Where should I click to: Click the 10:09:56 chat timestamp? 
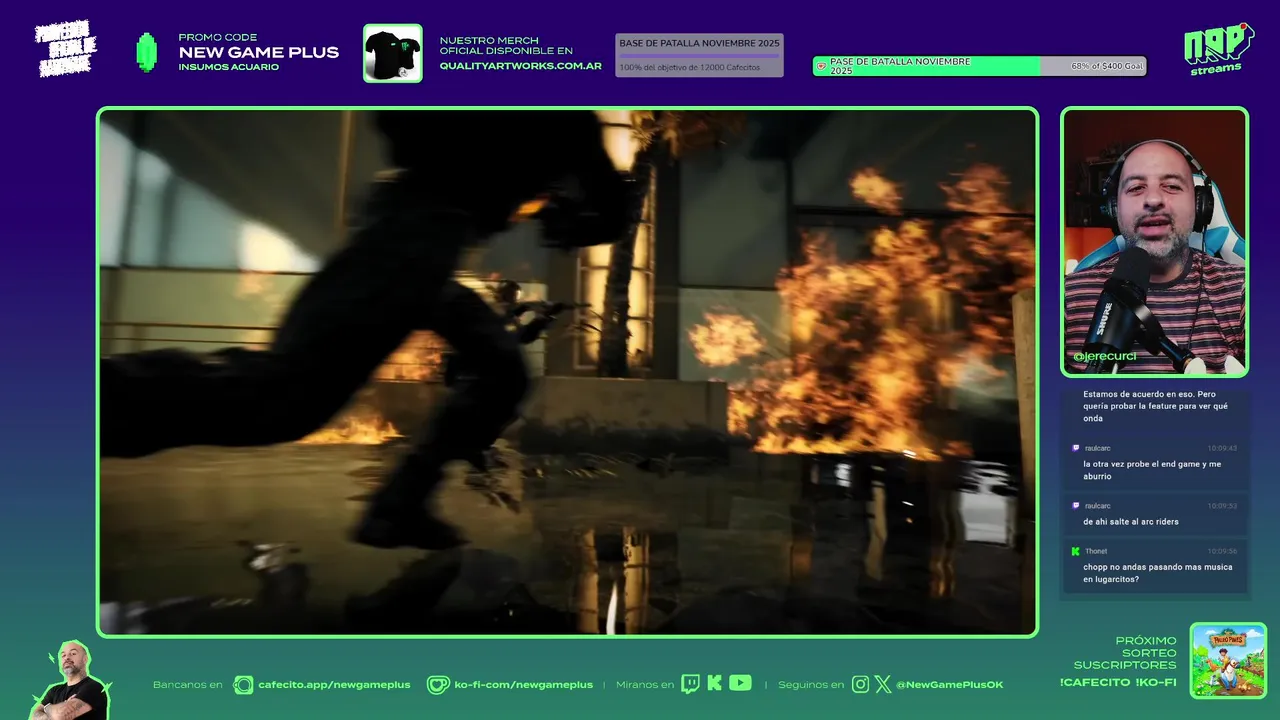(1222, 551)
